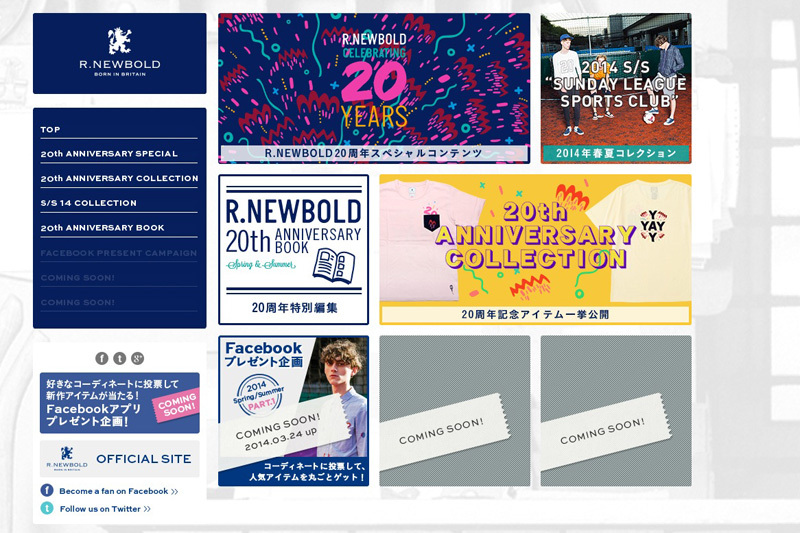Open the Facebook プレゼント企画 tile
The width and height of the screenshot is (800, 533).
pos(293,411)
